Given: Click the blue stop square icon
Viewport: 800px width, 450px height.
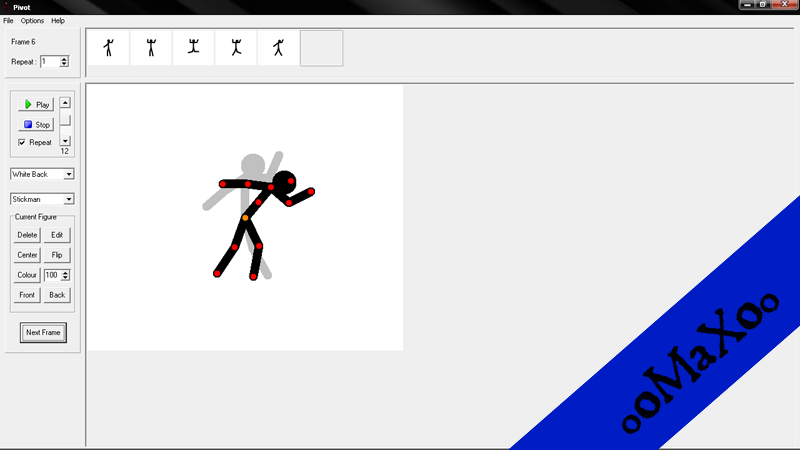Looking at the screenshot, I should coord(28,124).
